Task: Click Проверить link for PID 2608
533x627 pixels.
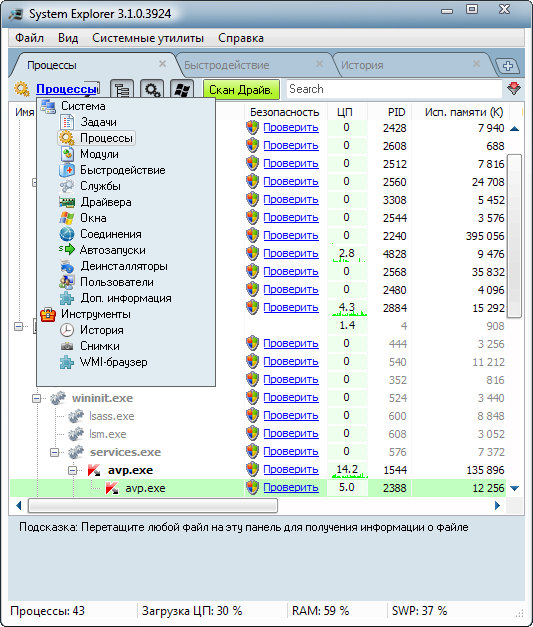Action: 291,146
